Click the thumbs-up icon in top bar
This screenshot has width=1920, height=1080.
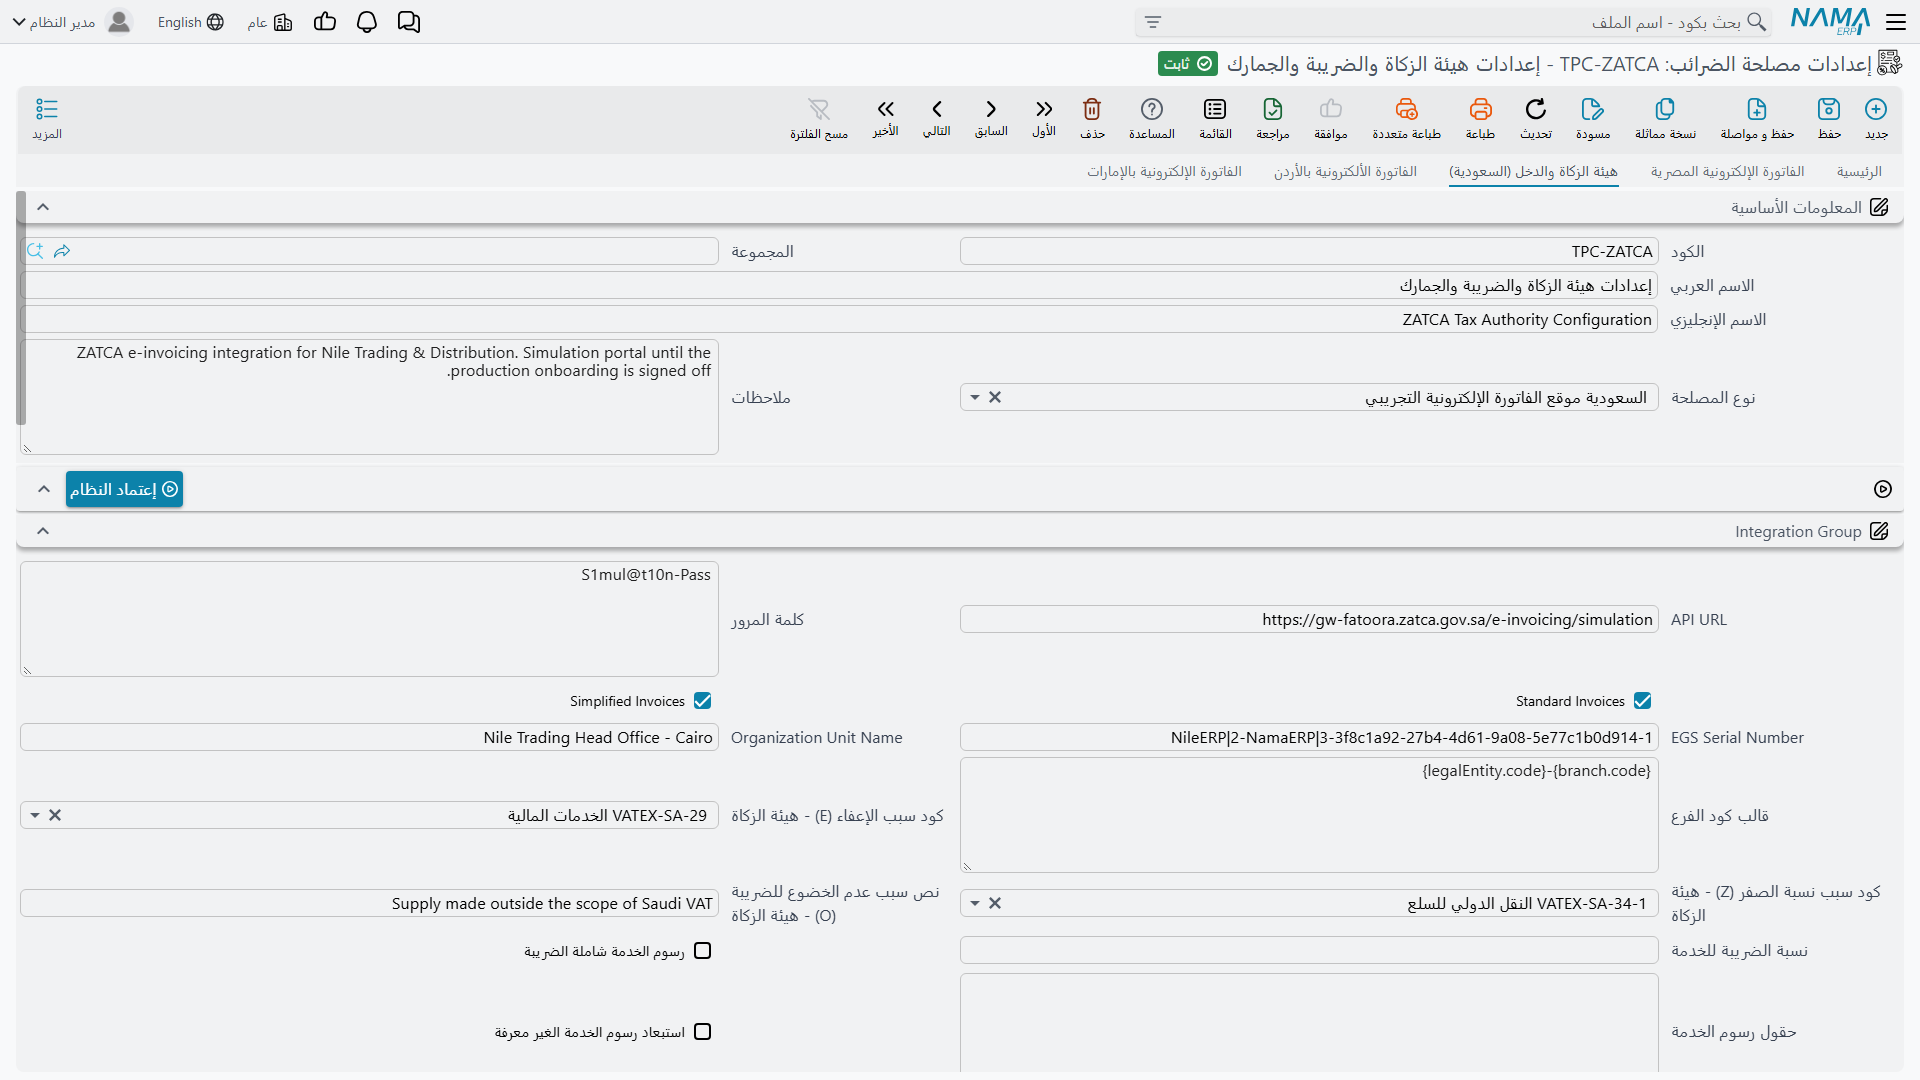(325, 22)
